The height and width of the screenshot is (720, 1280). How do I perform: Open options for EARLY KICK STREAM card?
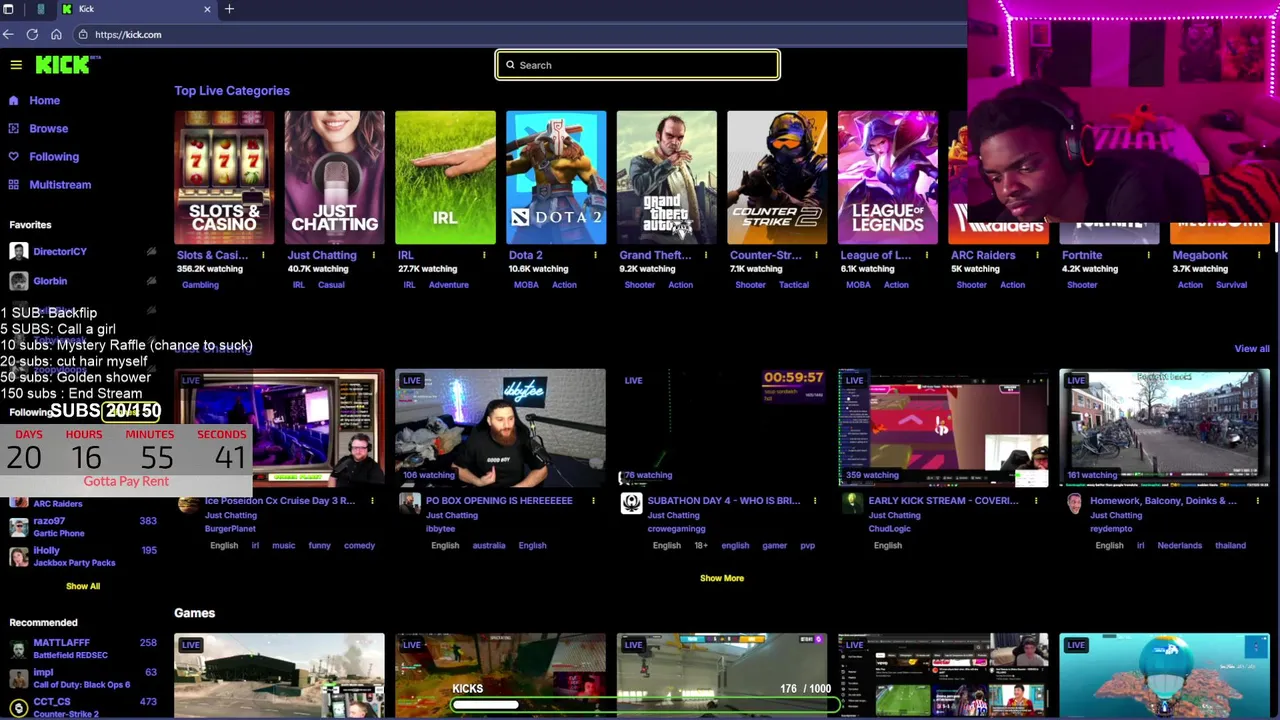point(1036,501)
